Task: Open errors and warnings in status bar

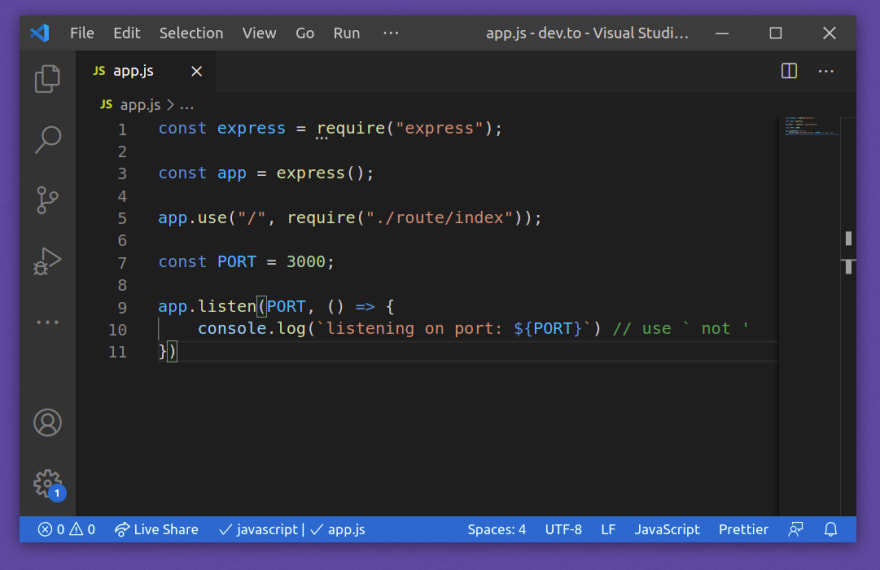Action: pyautogui.click(x=66, y=529)
